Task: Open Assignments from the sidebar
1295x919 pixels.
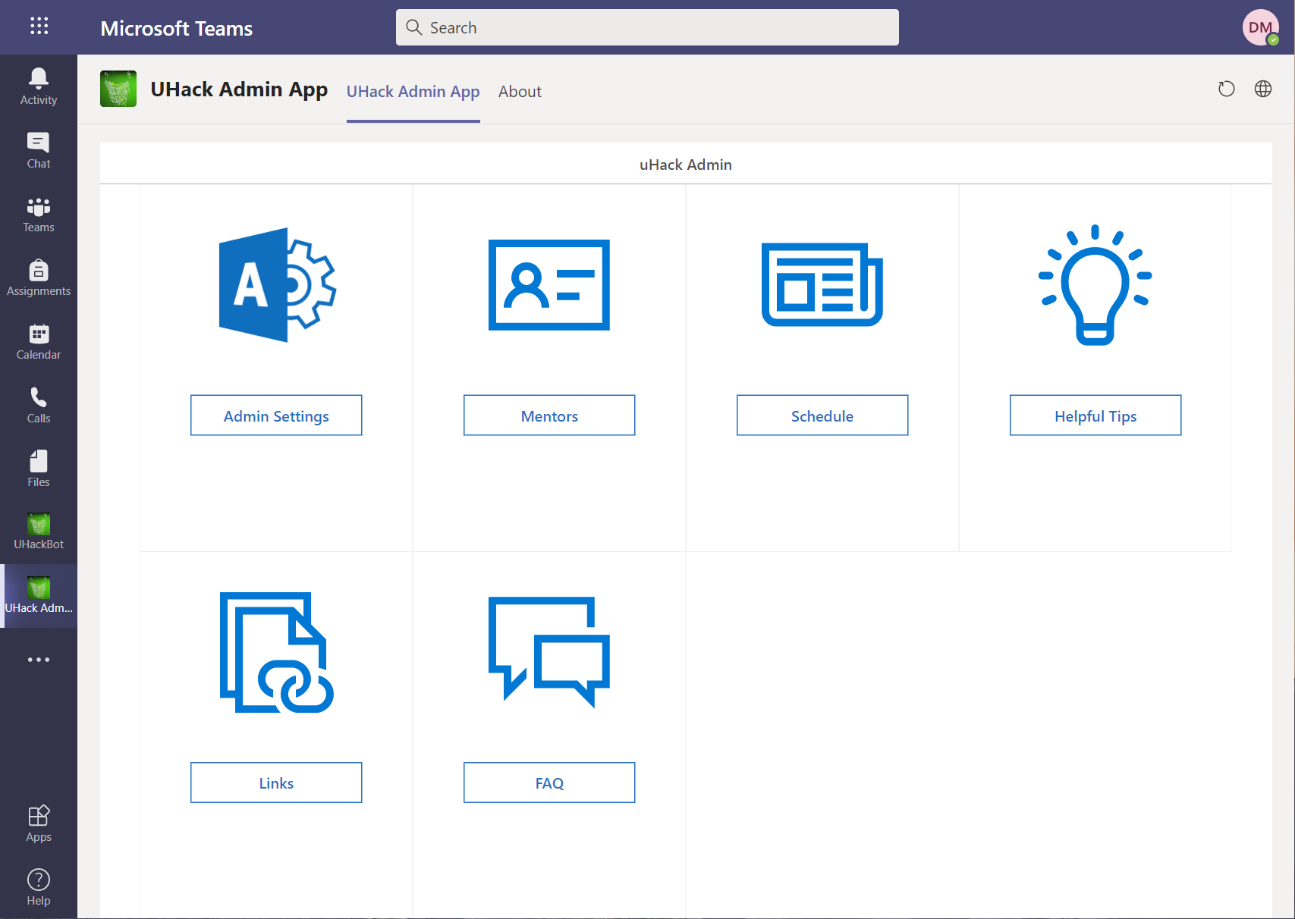Action: click(x=38, y=277)
